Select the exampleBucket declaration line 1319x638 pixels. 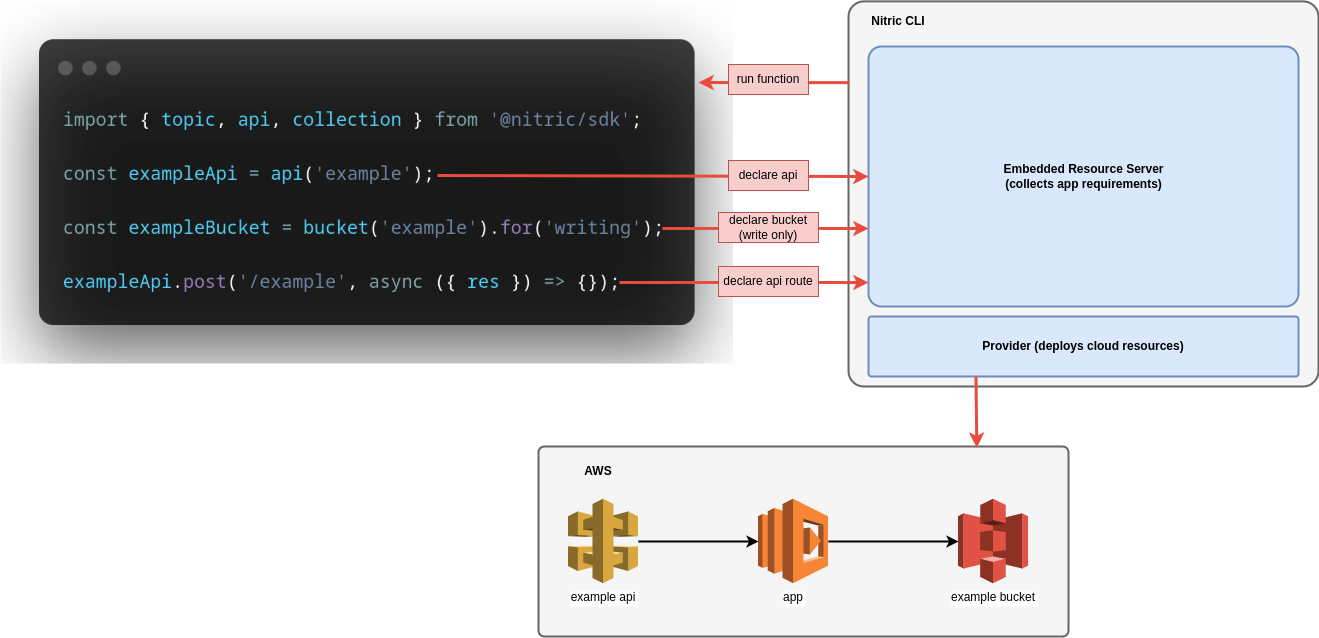point(360,227)
